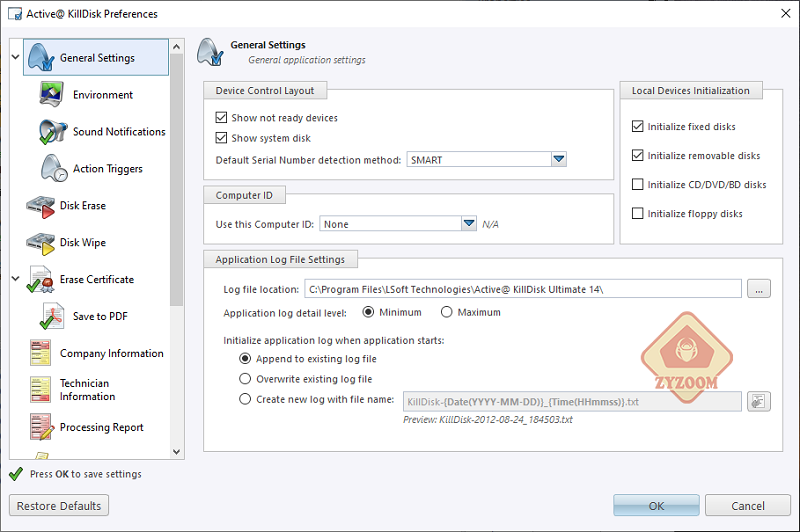Screen dimensions: 800x532
Task: Click the Action Triggers clock icon
Action: point(54,168)
